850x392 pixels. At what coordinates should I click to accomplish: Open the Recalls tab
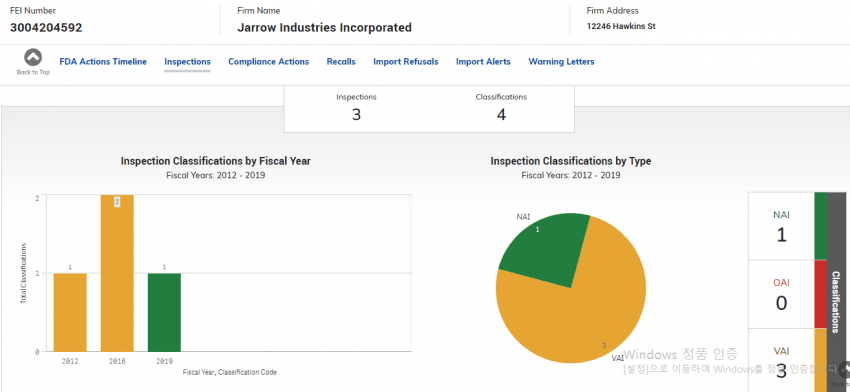[x=341, y=62]
